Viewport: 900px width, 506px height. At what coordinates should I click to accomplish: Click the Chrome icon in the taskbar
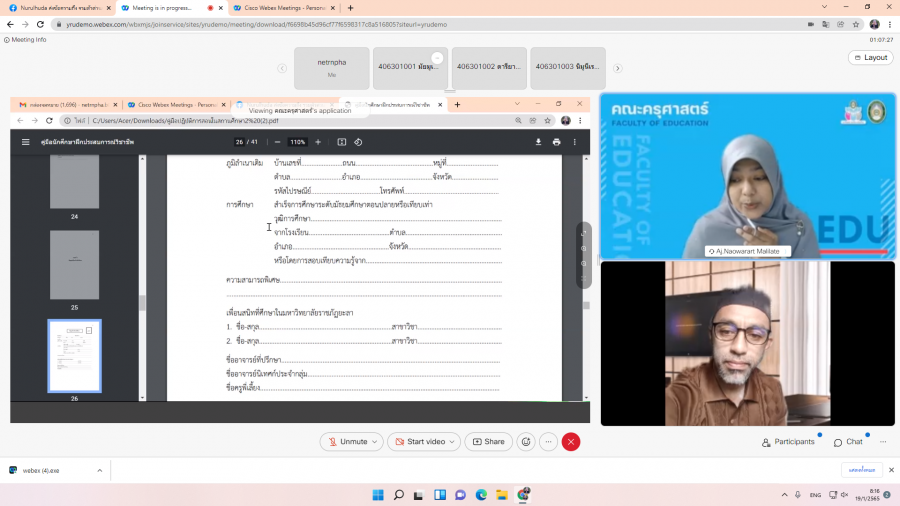click(x=523, y=494)
